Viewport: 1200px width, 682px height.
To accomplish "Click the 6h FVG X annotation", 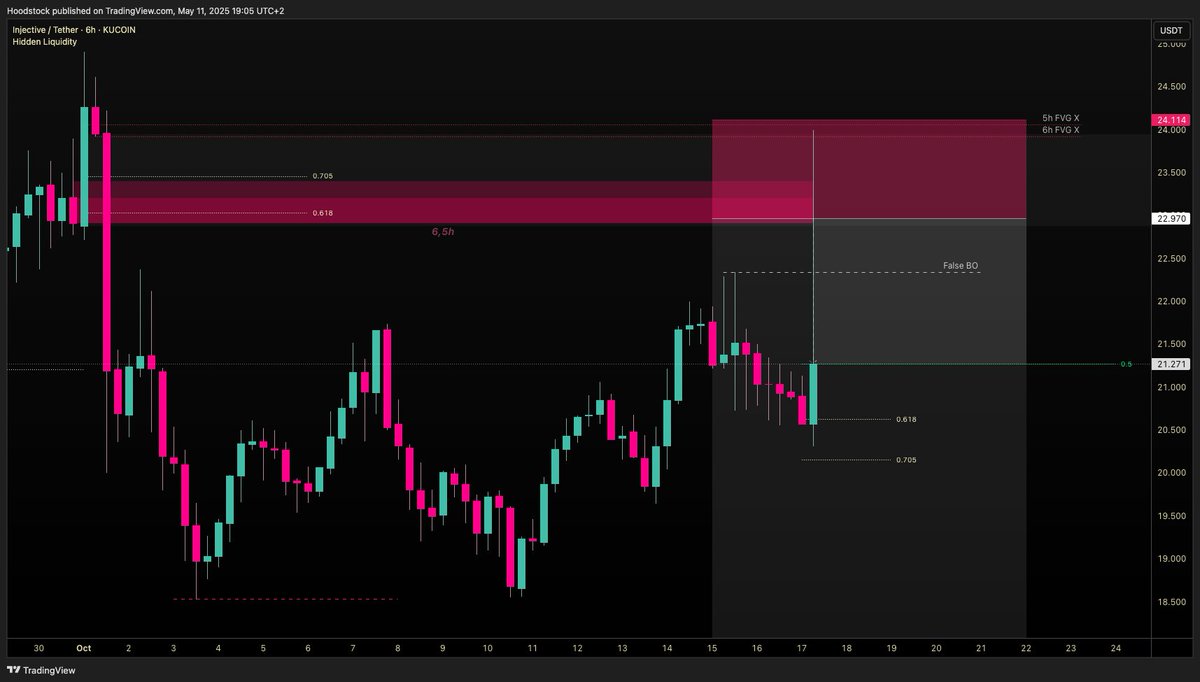I will (1060, 130).
